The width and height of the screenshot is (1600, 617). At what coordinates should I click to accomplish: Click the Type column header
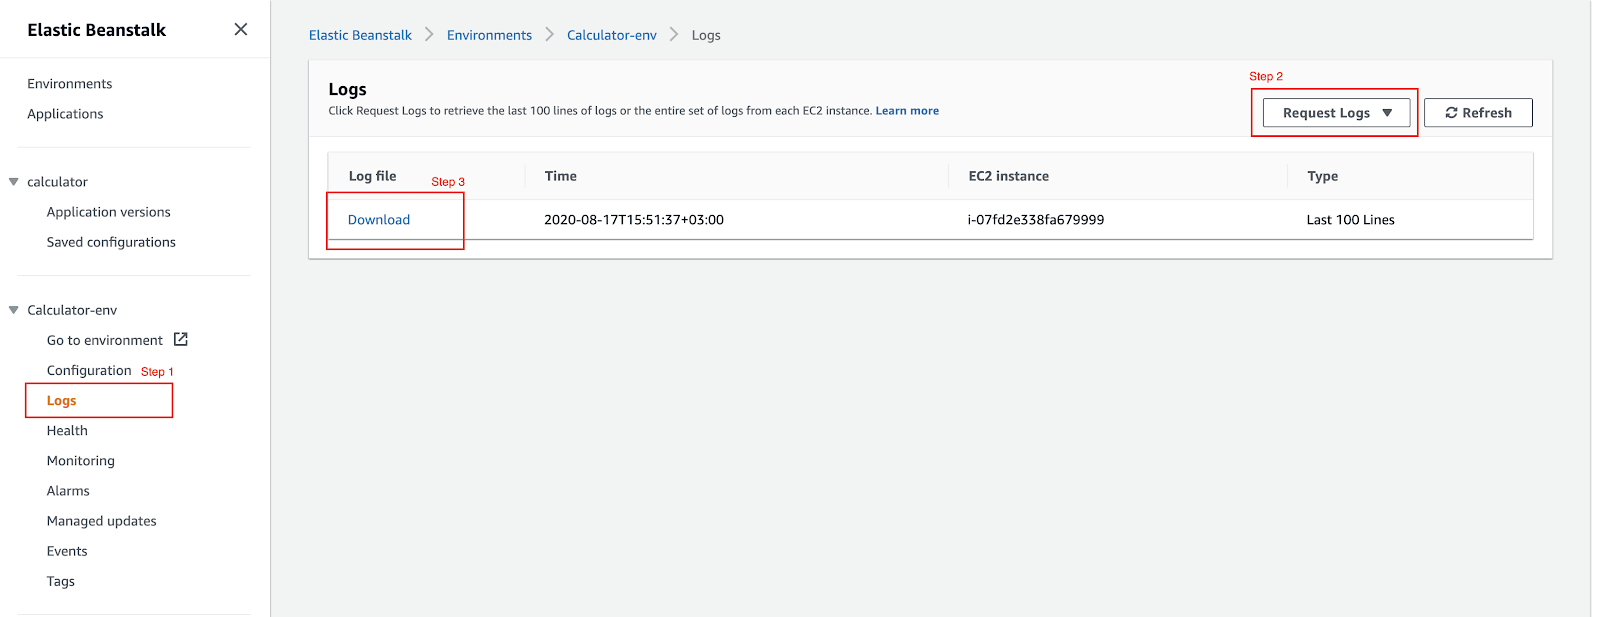pyautogui.click(x=1323, y=176)
